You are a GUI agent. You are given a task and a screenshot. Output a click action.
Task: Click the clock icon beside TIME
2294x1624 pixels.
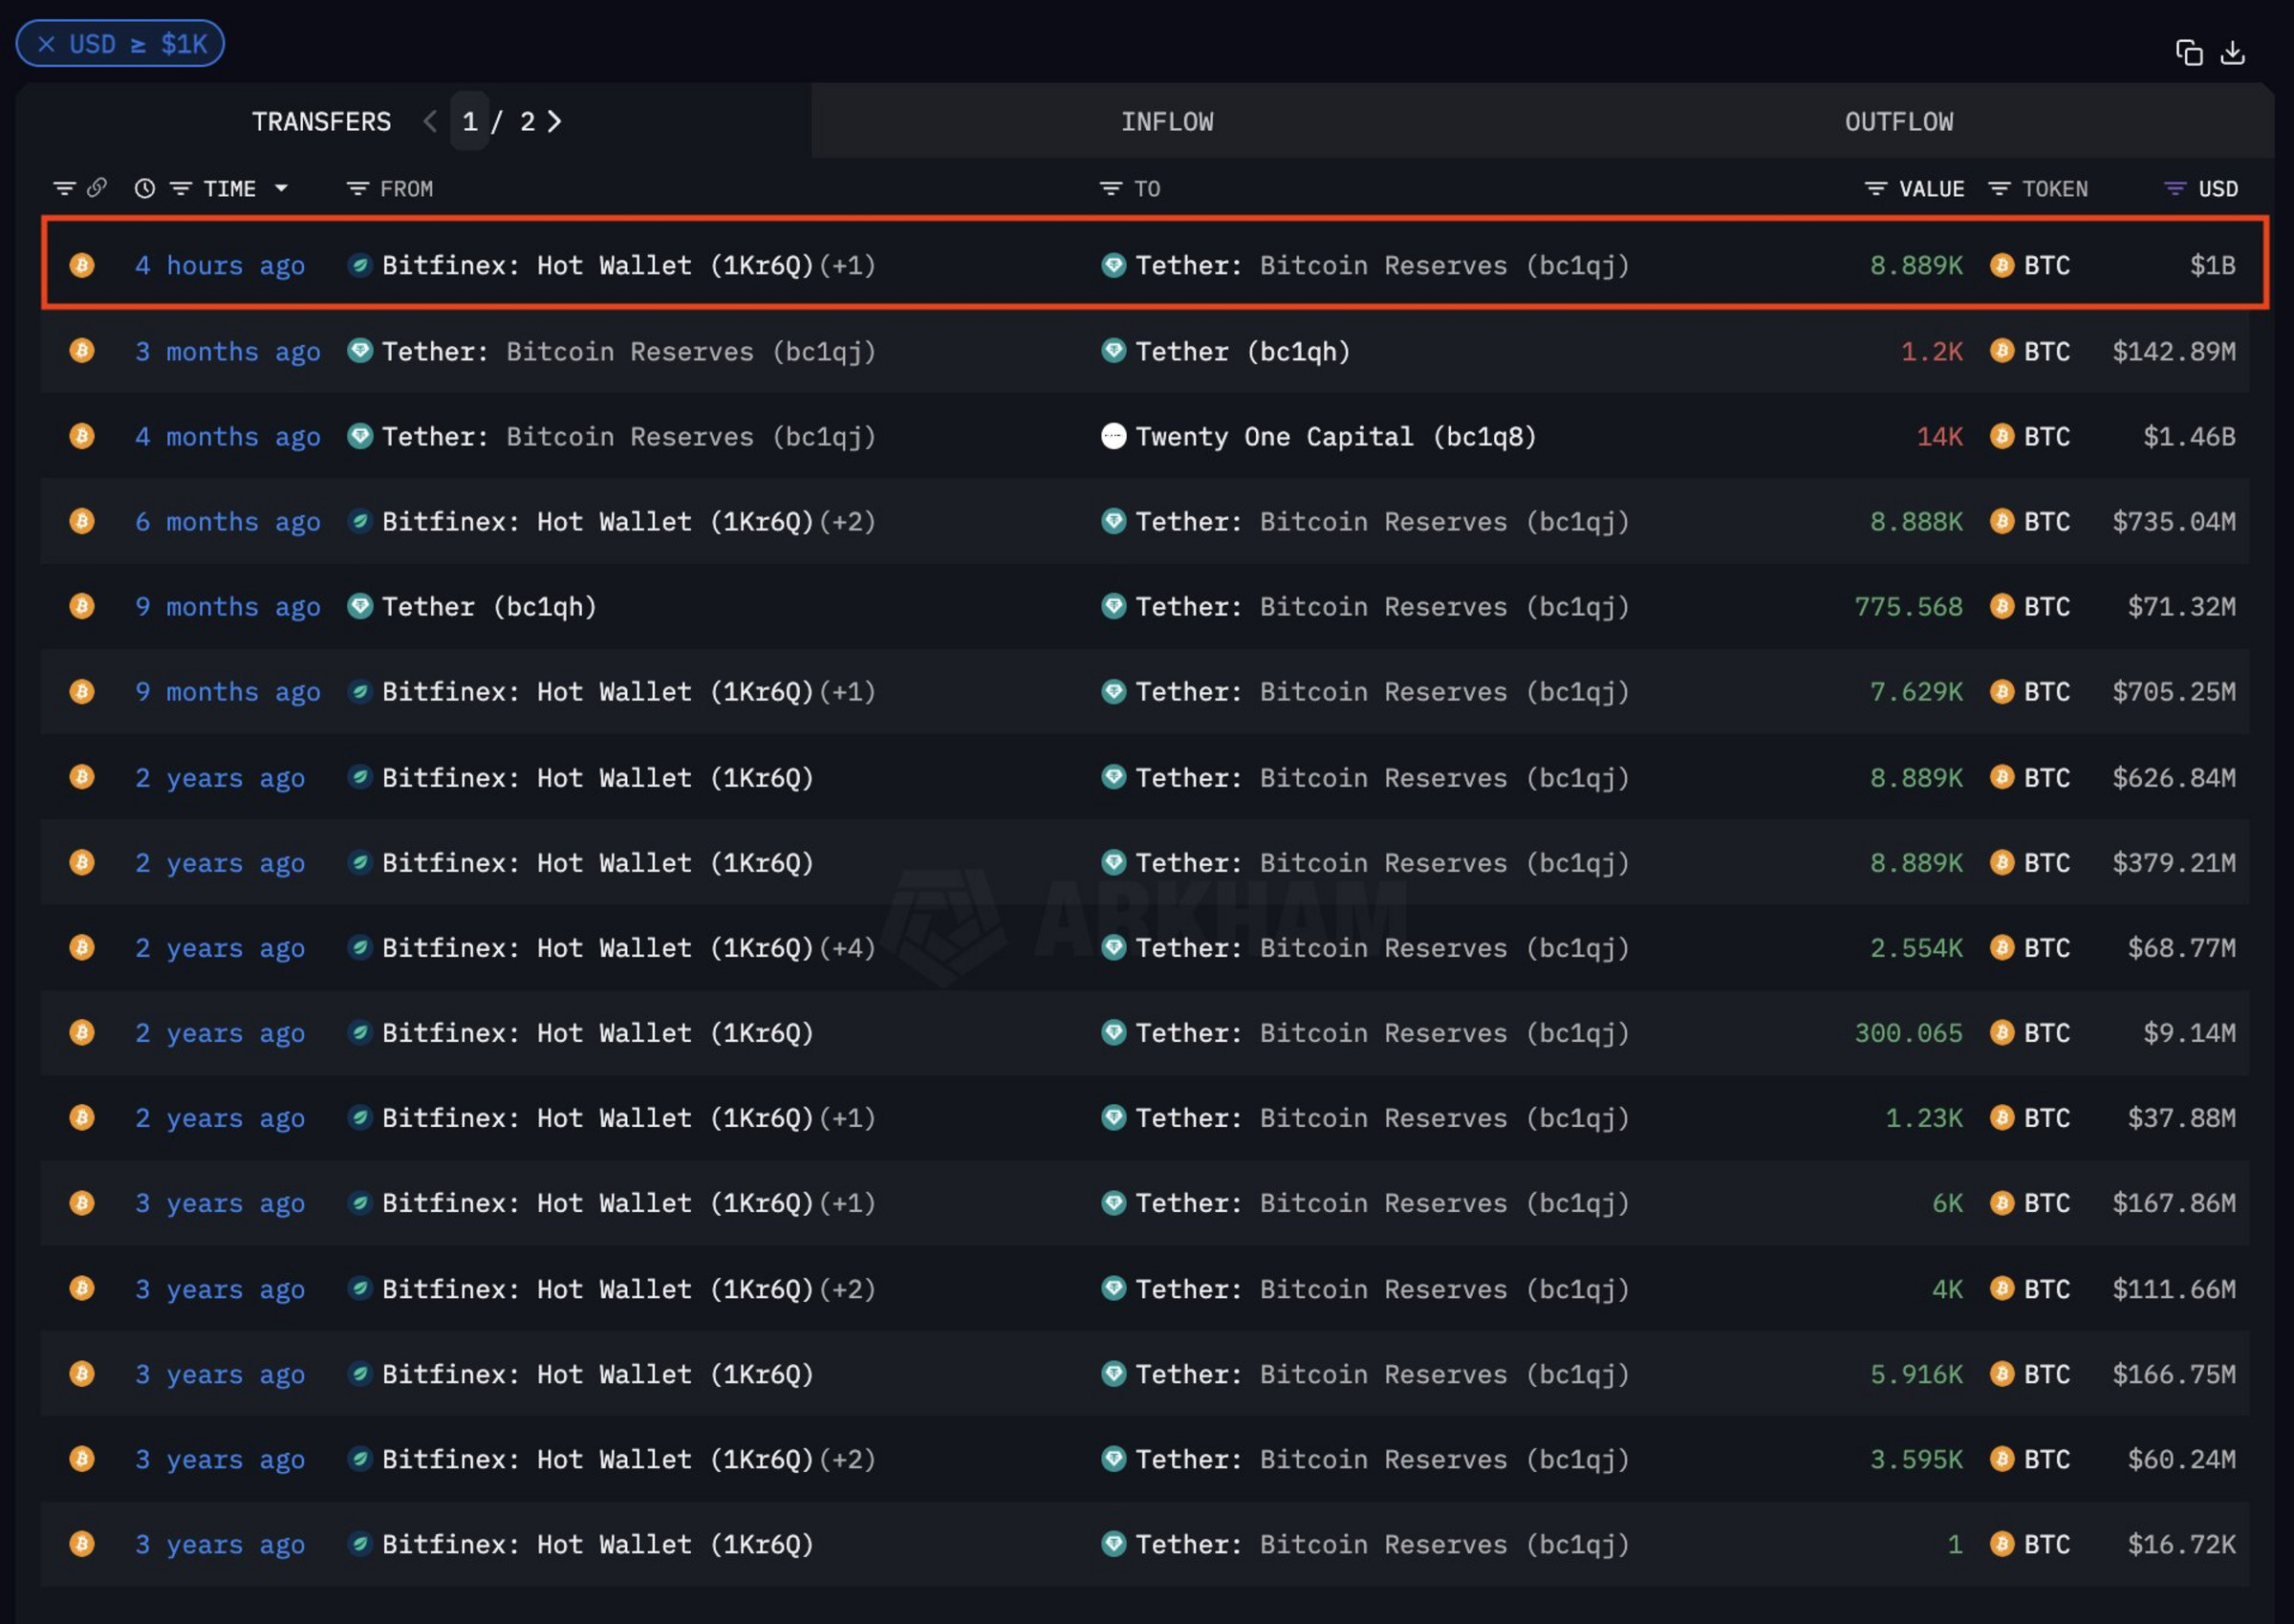tap(145, 188)
